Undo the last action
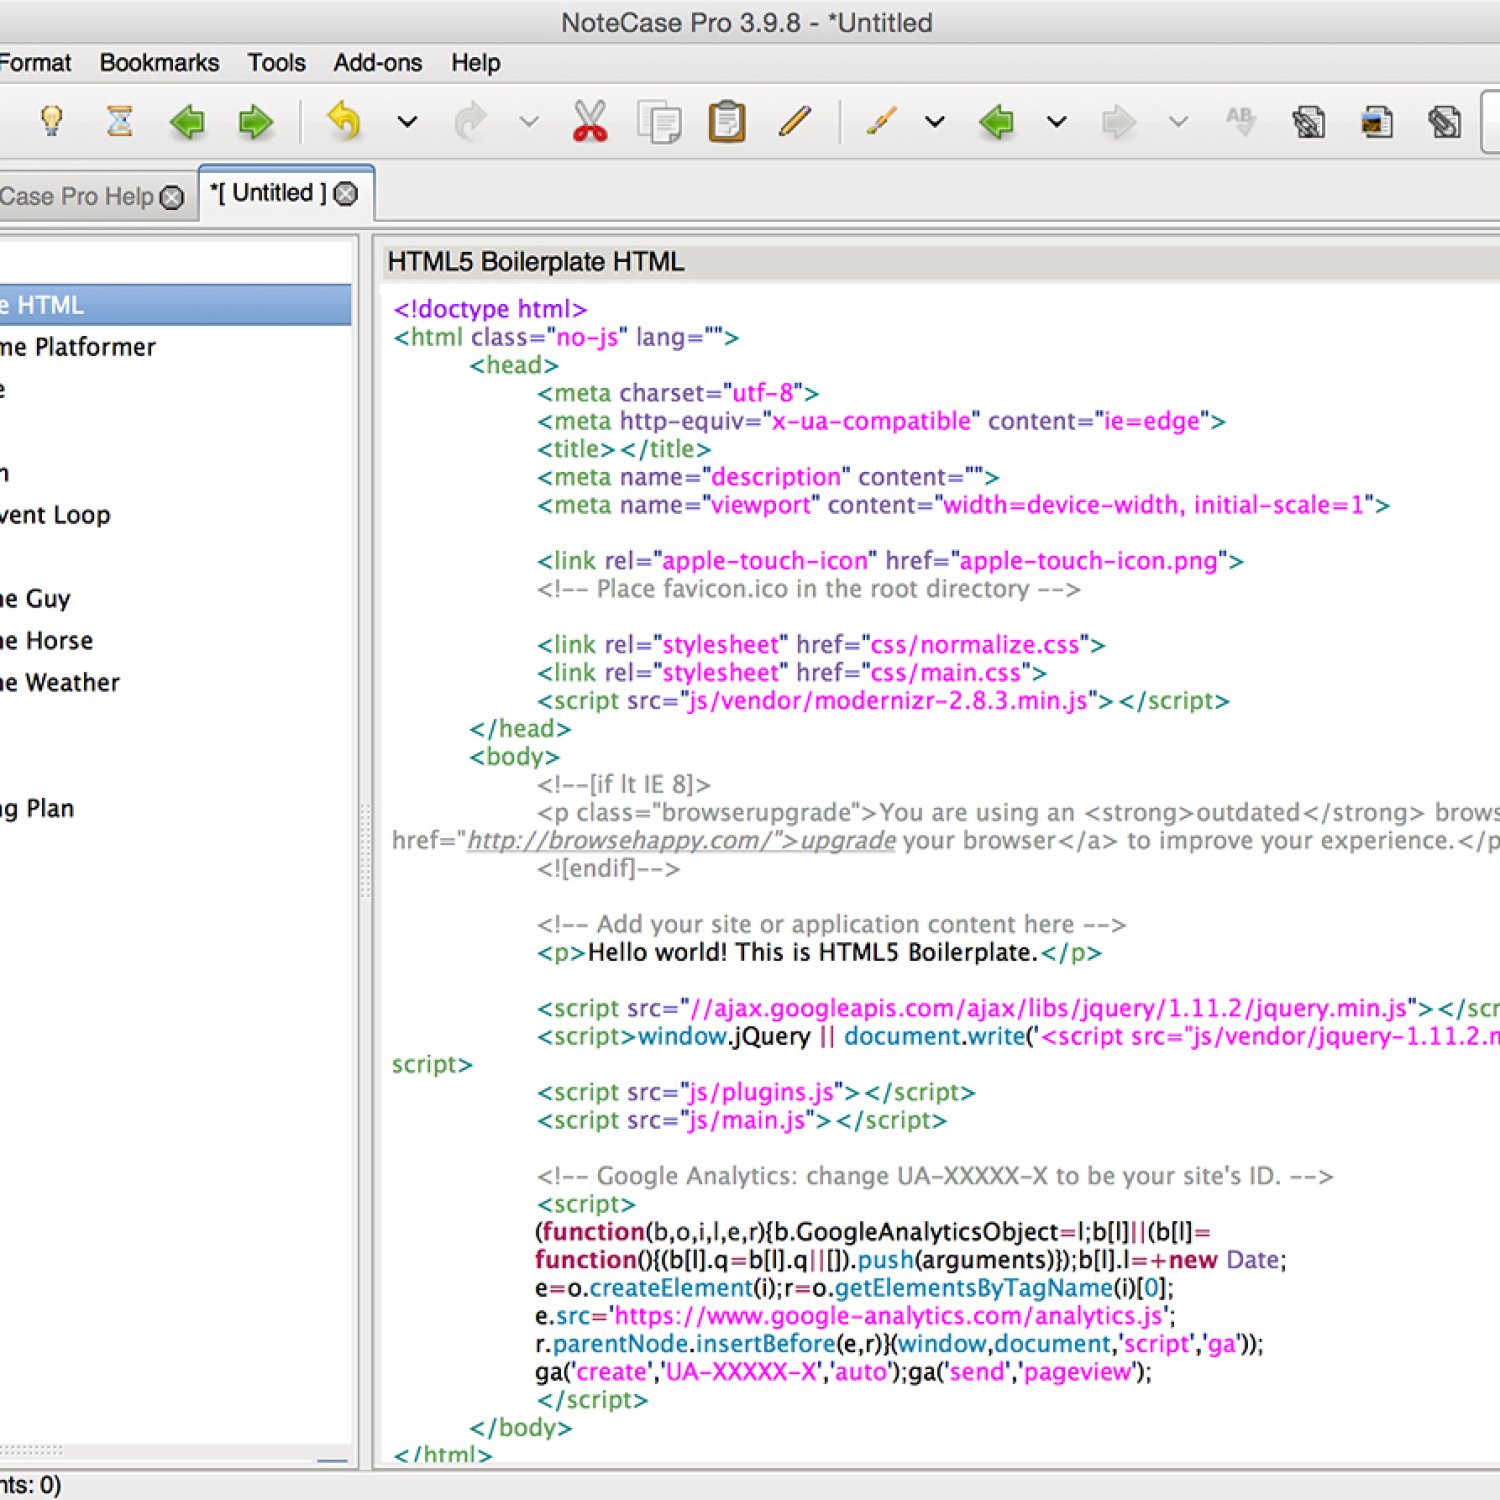Image resolution: width=1500 pixels, height=1500 pixels. click(x=344, y=120)
